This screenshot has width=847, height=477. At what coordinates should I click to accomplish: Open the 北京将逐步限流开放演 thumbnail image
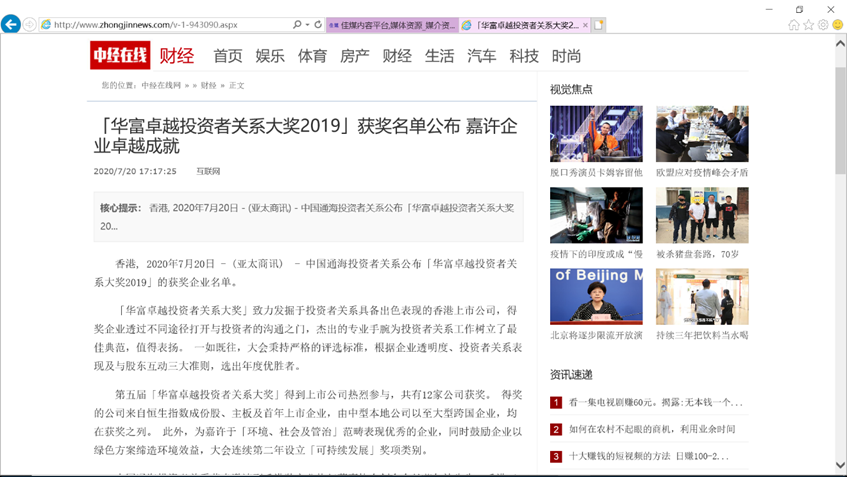596,297
